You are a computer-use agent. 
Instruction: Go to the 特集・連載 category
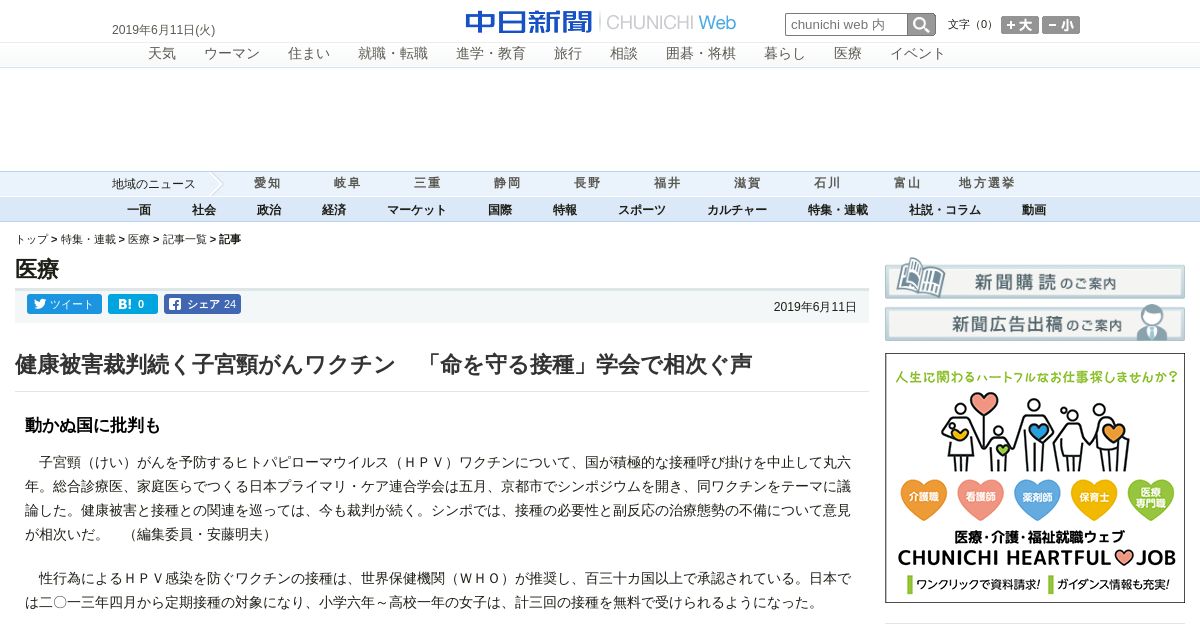pos(838,210)
